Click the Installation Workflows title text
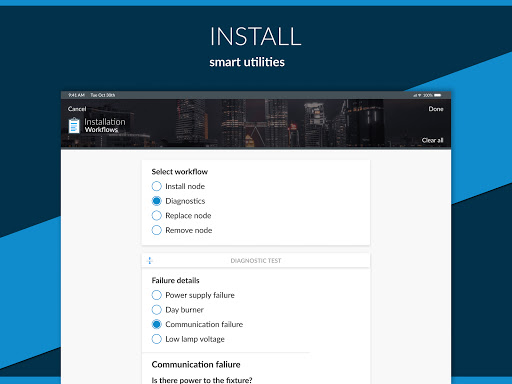 coord(105,125)
